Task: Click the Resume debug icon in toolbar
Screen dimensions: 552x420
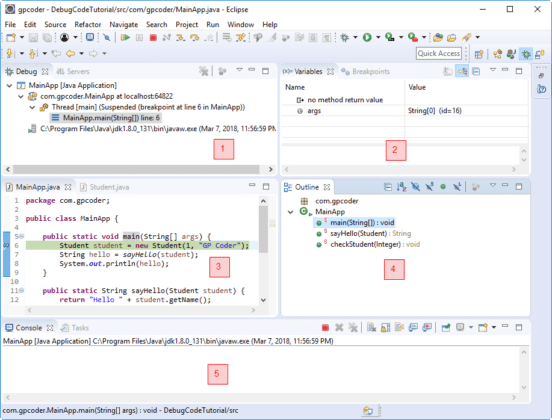Action: pyautogui.click(x=125, y=37)
